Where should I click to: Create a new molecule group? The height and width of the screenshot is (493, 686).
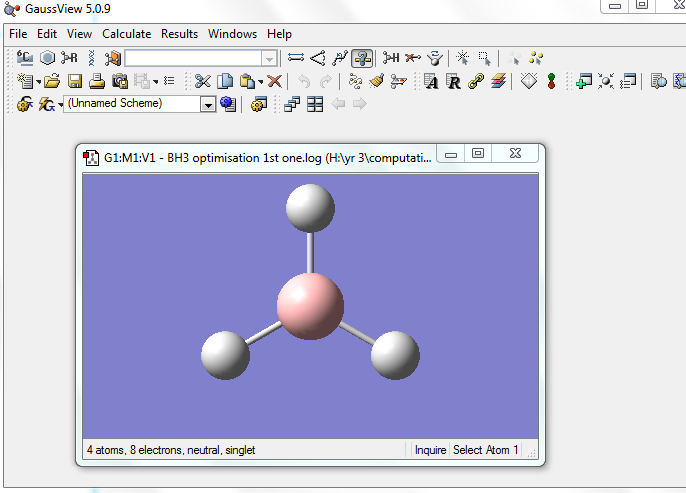click(25, 81)
